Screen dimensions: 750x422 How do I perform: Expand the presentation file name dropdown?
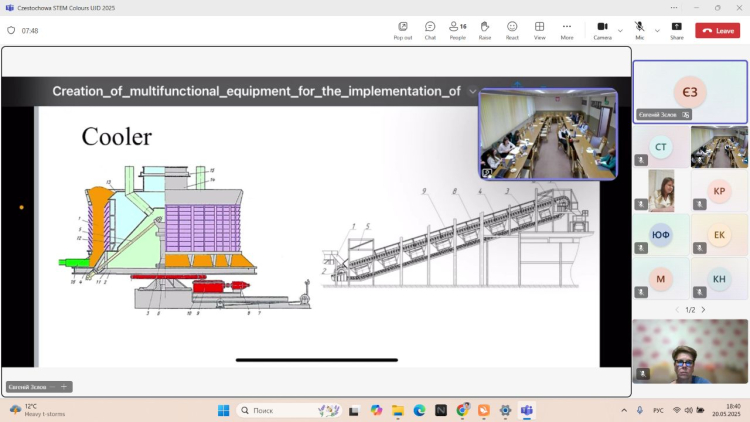(x=473, y=91)
